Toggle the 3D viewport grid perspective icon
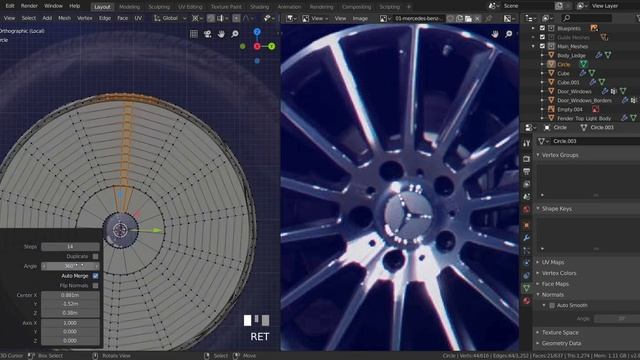The height and width of the screenshot is (360, 640). 194,34
